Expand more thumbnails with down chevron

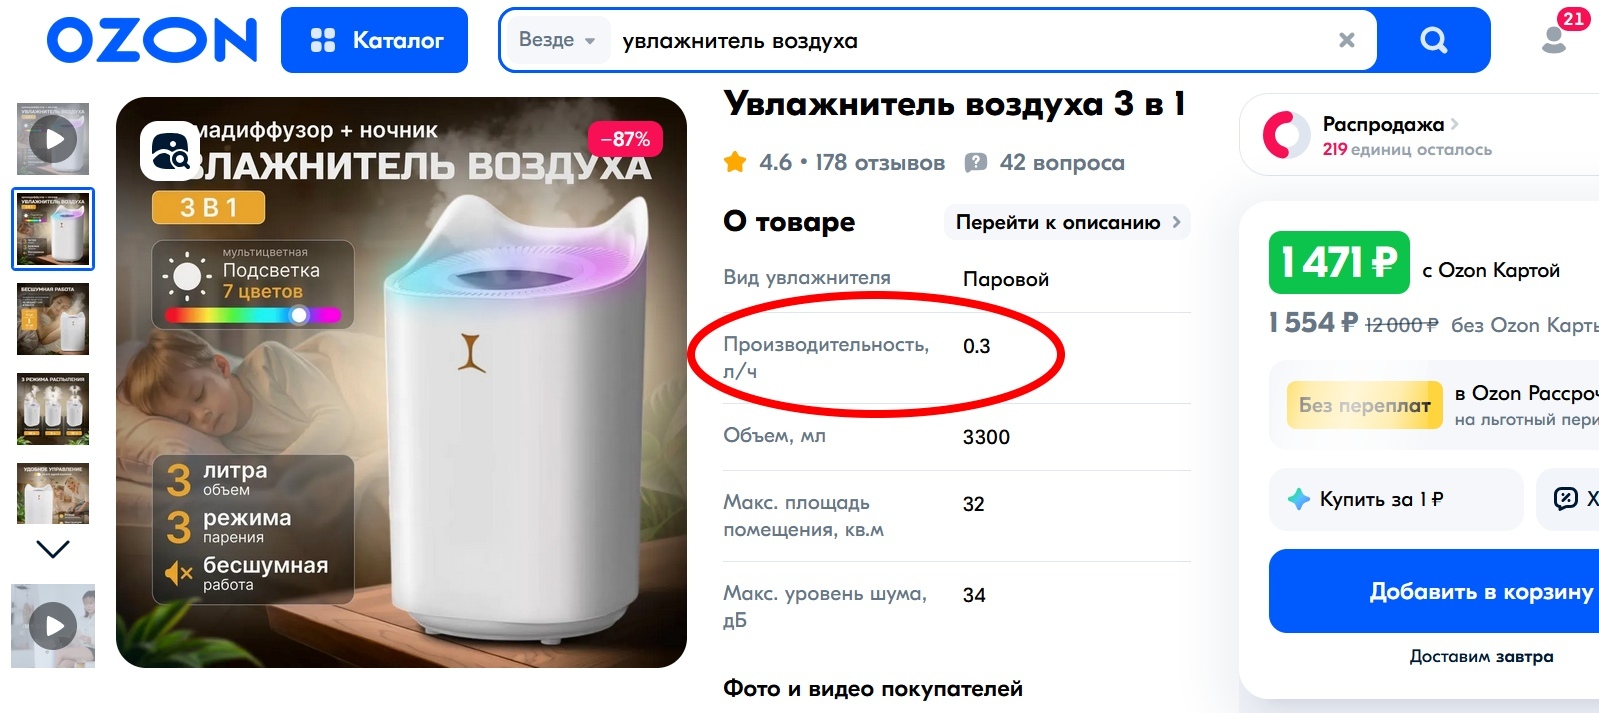[x=53, y=549]
